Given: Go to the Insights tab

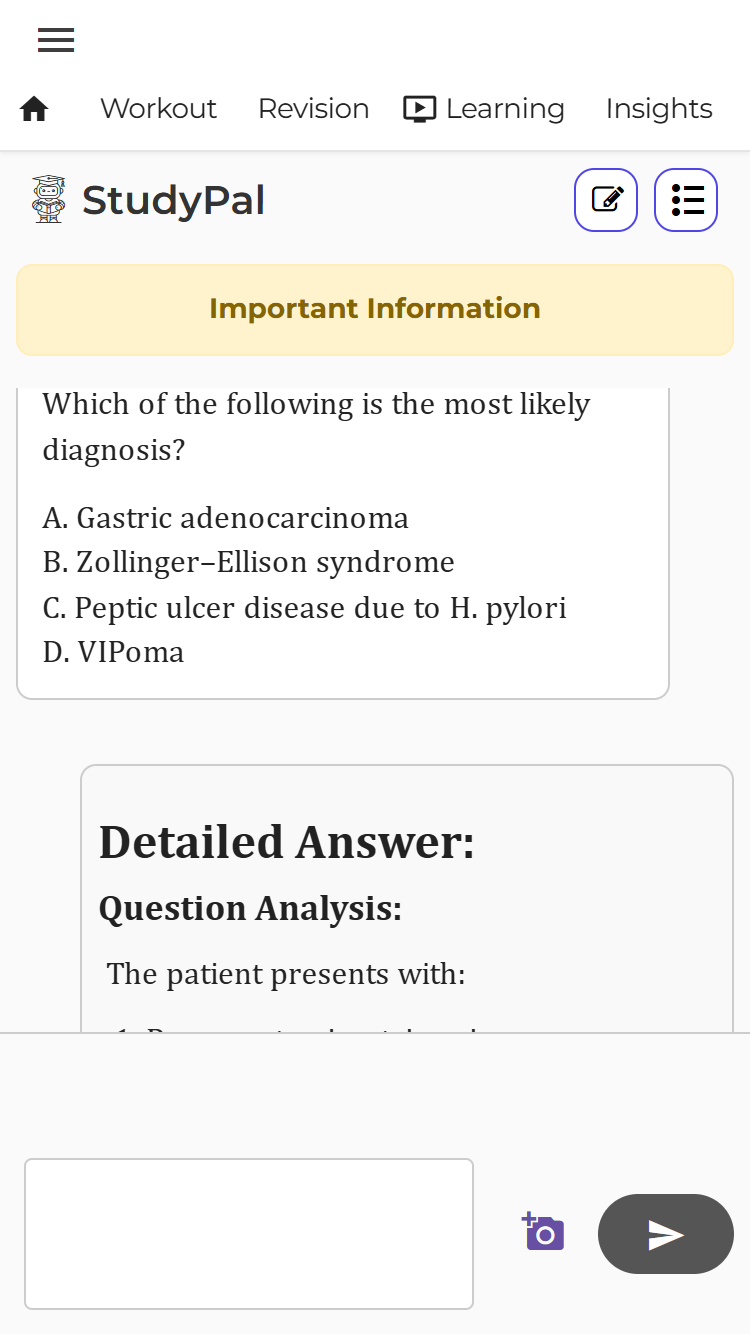Looking at the screenshot, I should [659, 109].
